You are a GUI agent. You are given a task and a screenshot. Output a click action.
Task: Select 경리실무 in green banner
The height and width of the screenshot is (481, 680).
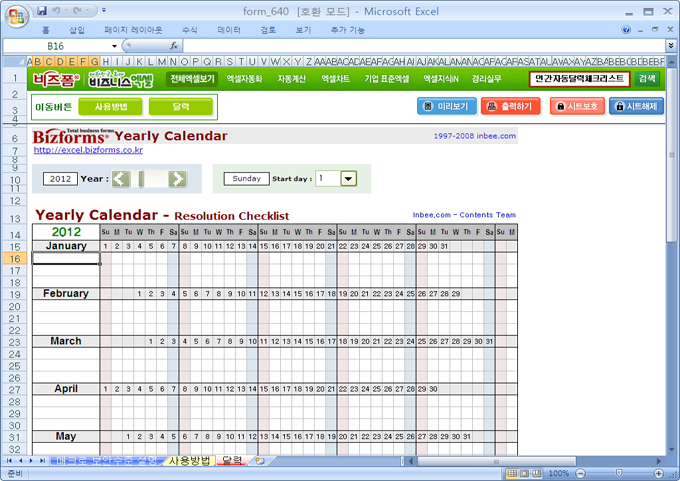tap(486, 79)
